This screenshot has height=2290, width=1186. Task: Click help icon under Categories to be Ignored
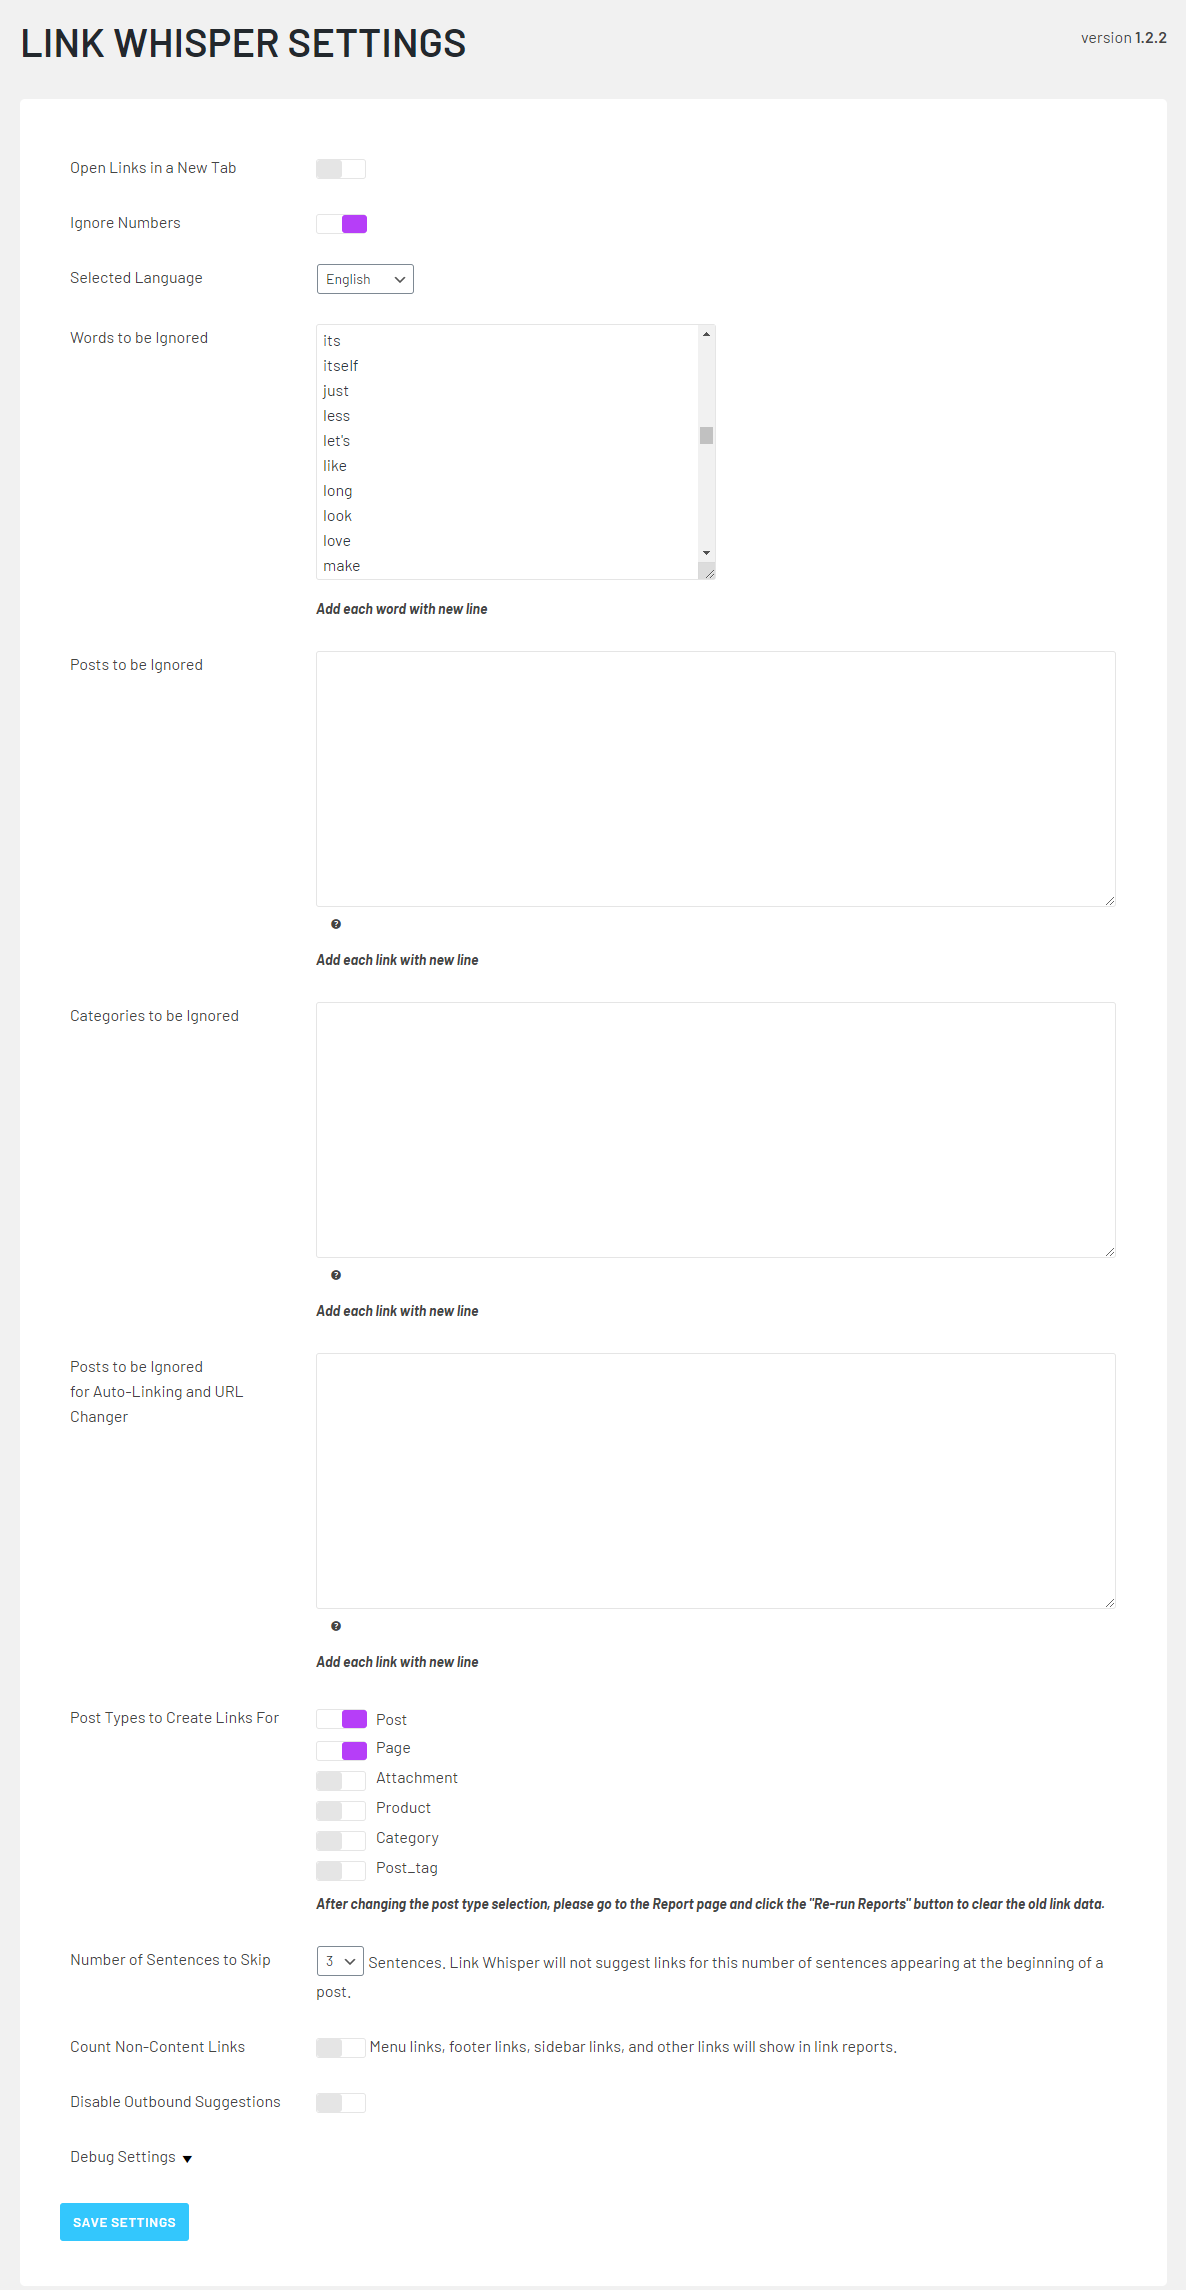tap(336, 1275)
